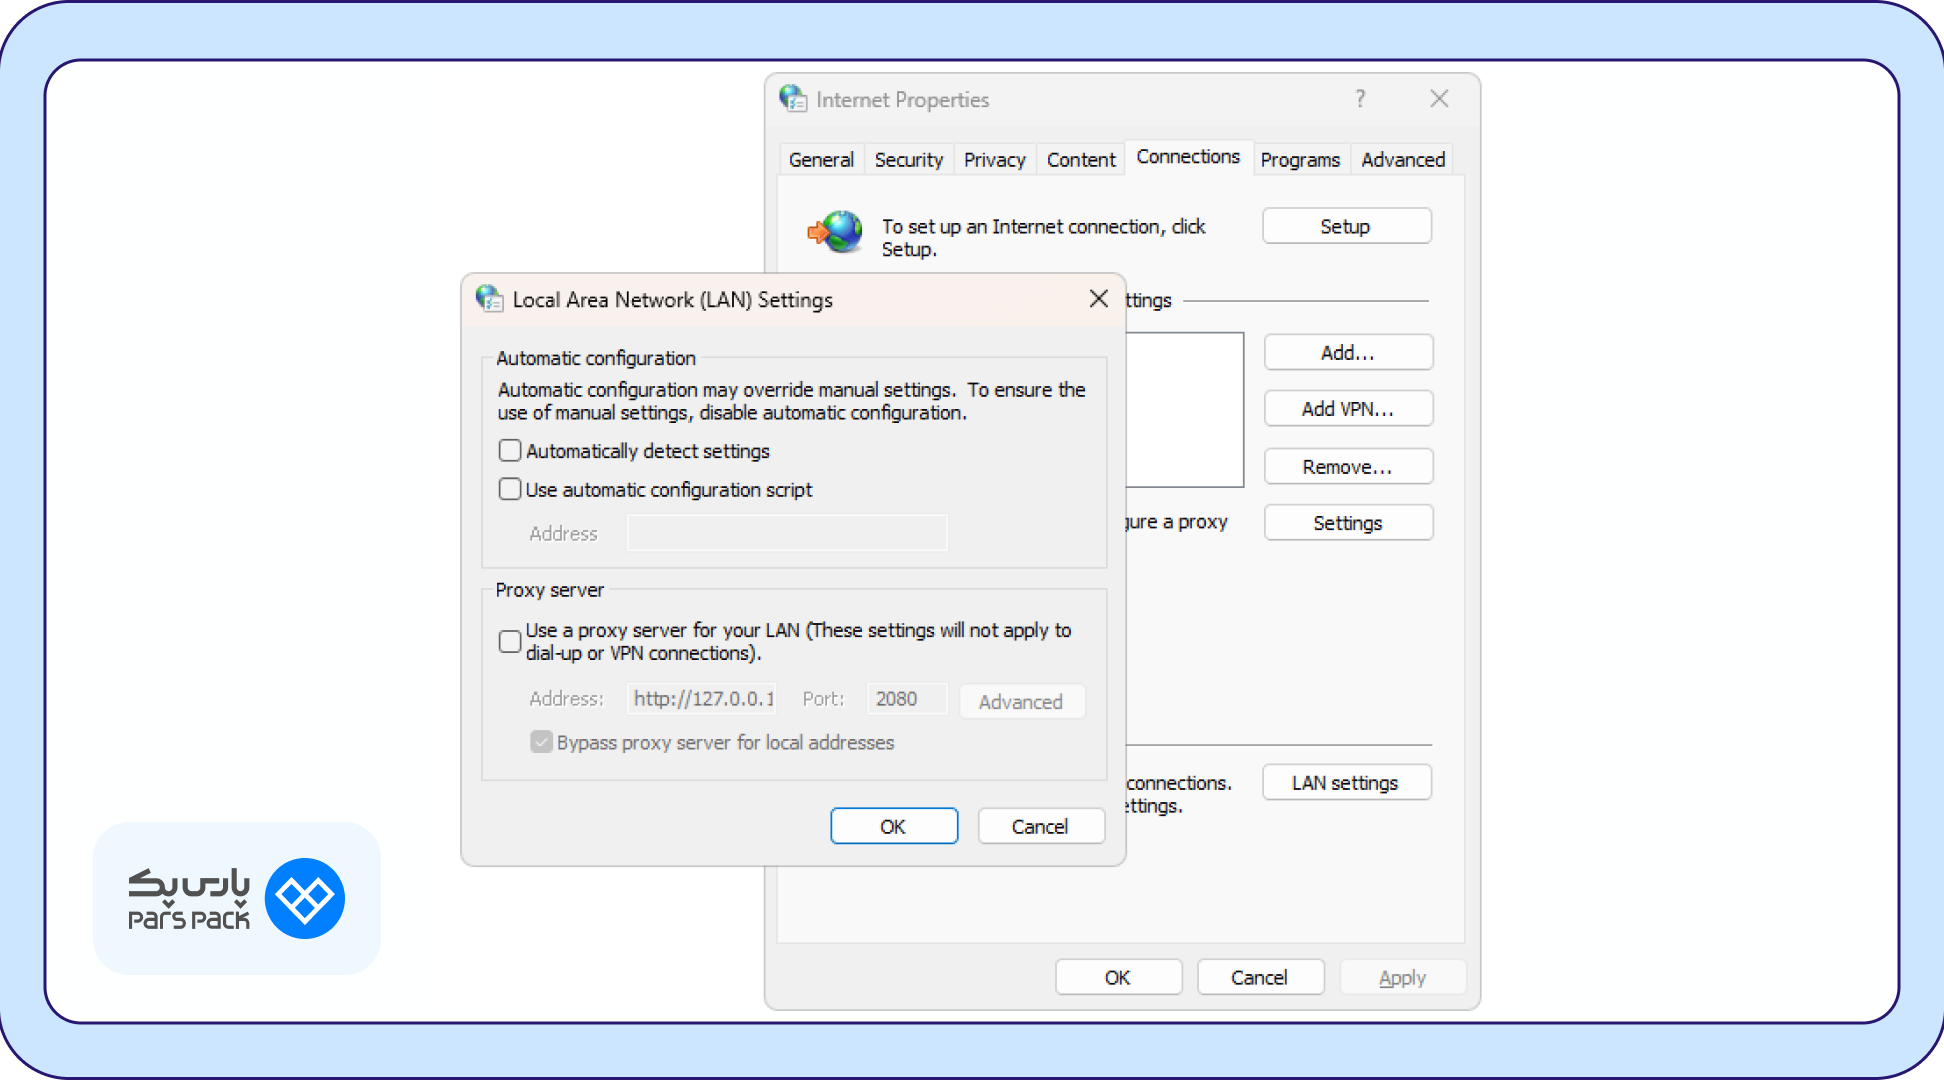Click the Port field showing 2080
Viewport: 1944px width, 1080px height.
(906, 698)
